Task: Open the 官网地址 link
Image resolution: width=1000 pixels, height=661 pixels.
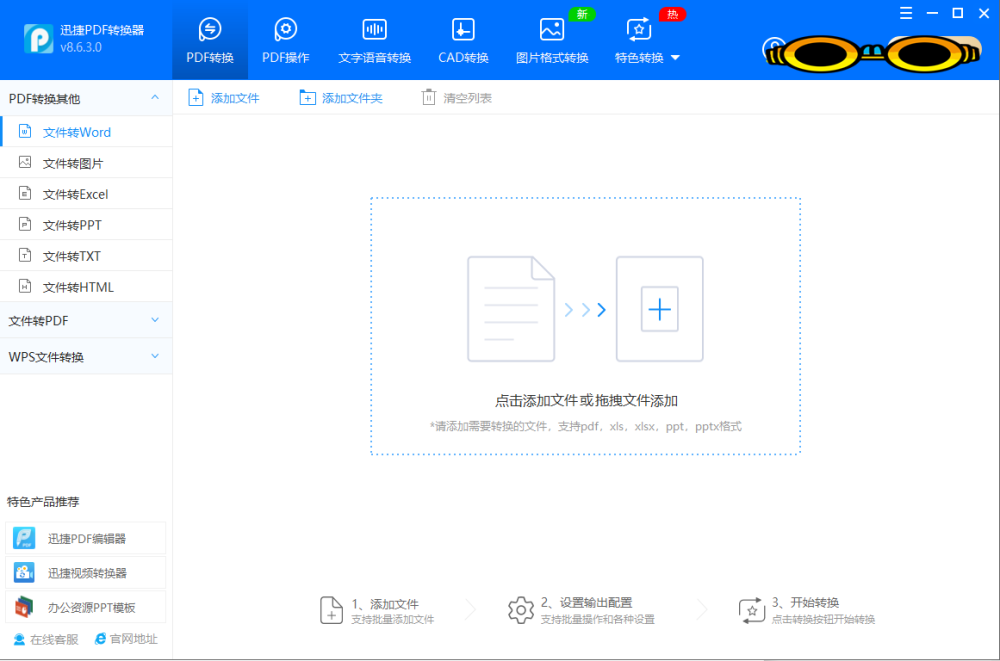Action: (x=126, y=639)
